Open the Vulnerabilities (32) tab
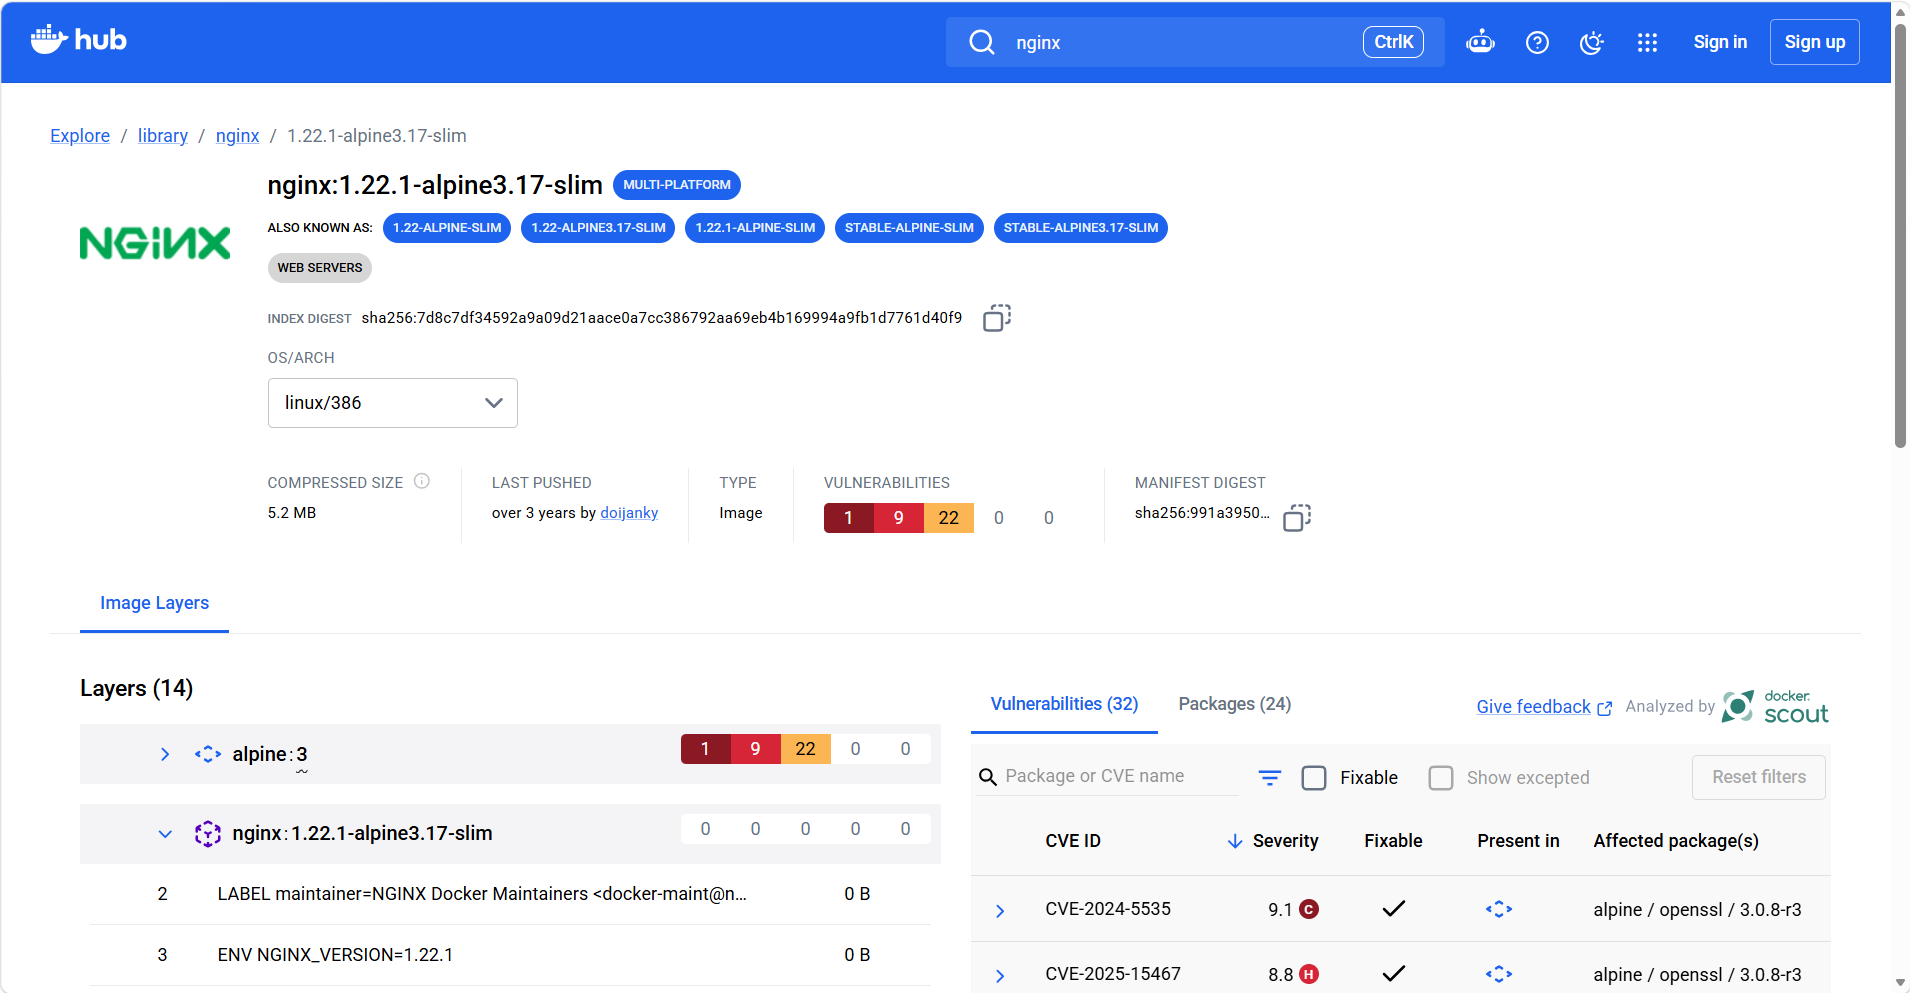The height and width of the screenshot is (993, 1910). tap(1064, 704)
